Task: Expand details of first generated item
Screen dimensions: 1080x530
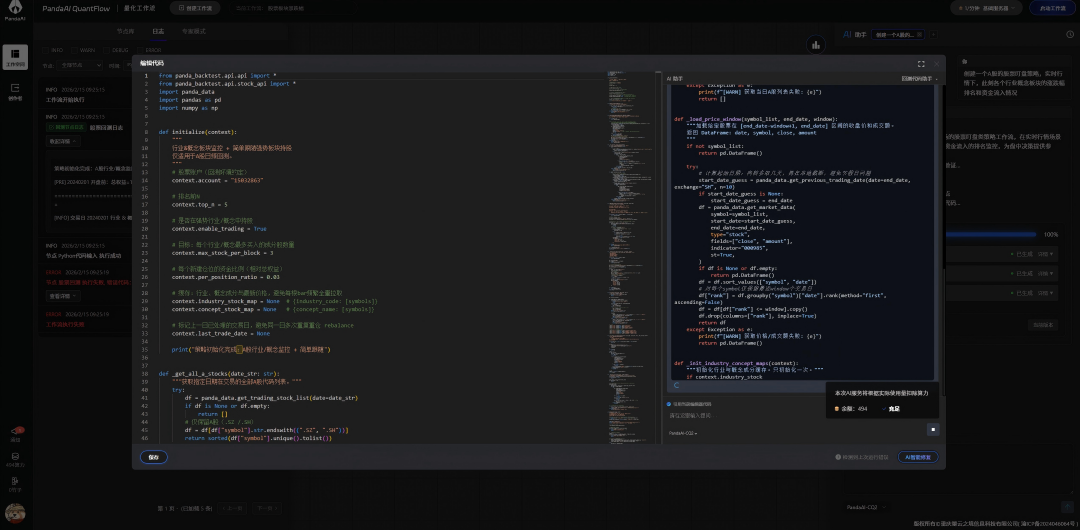Action: tap(1047, 254)
